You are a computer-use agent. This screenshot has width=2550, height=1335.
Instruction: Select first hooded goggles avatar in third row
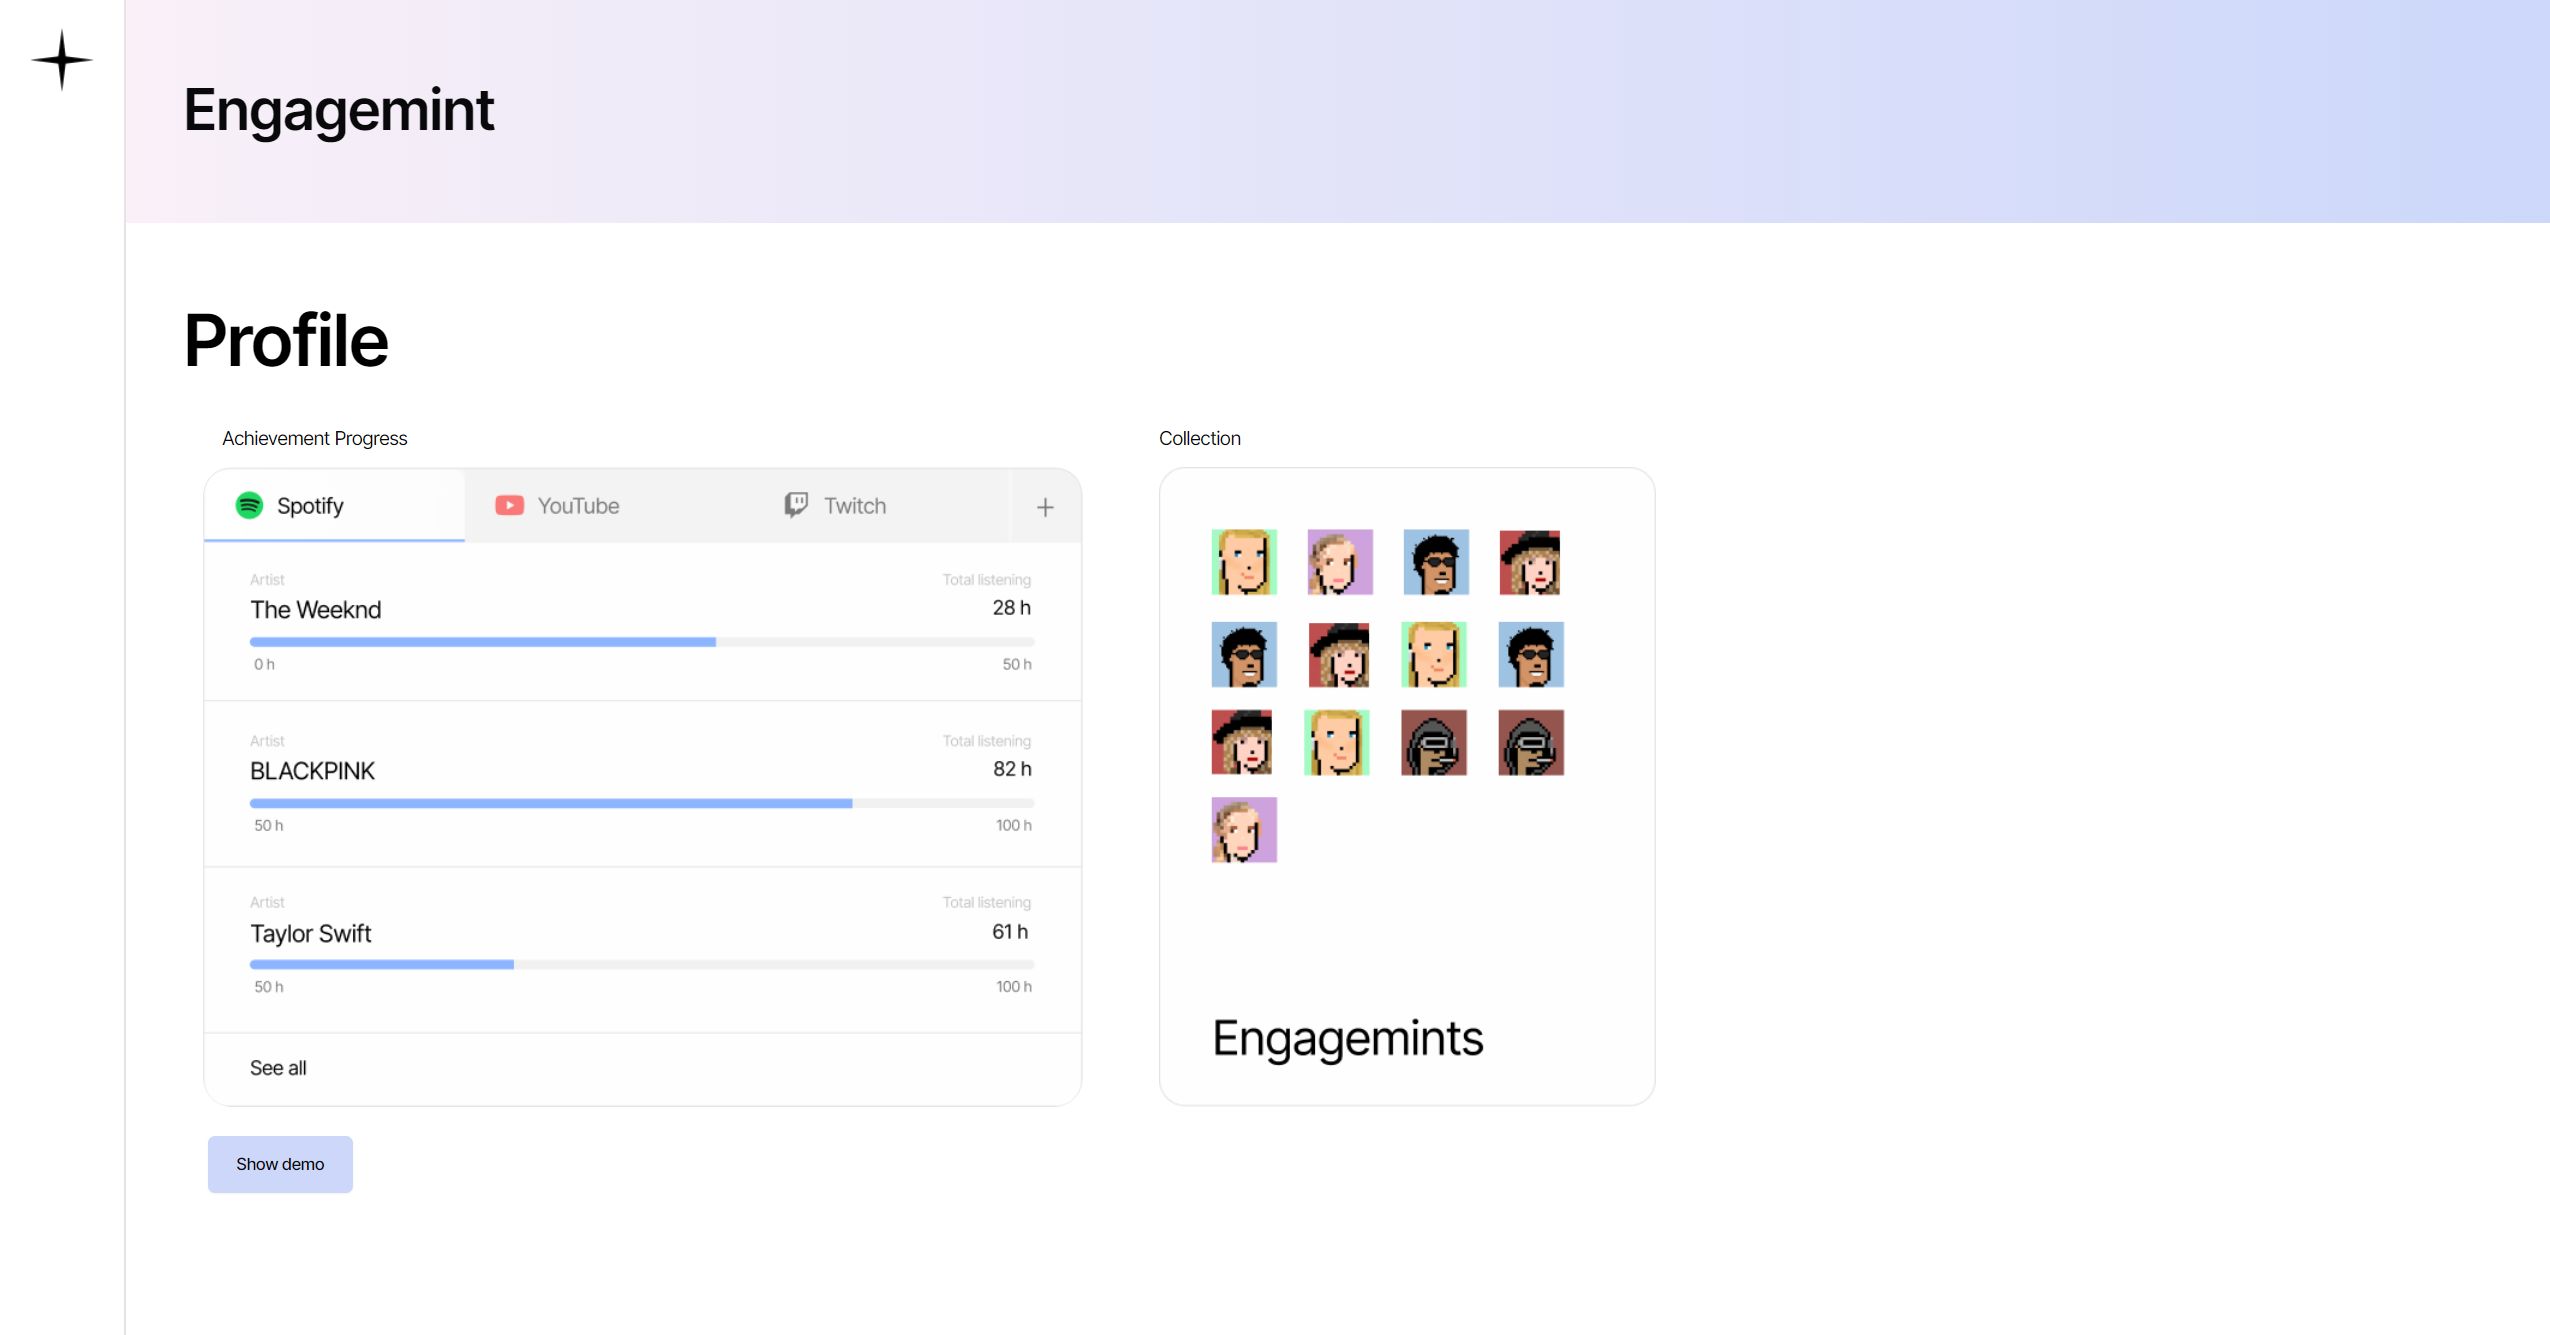(x=1434, y=743)
